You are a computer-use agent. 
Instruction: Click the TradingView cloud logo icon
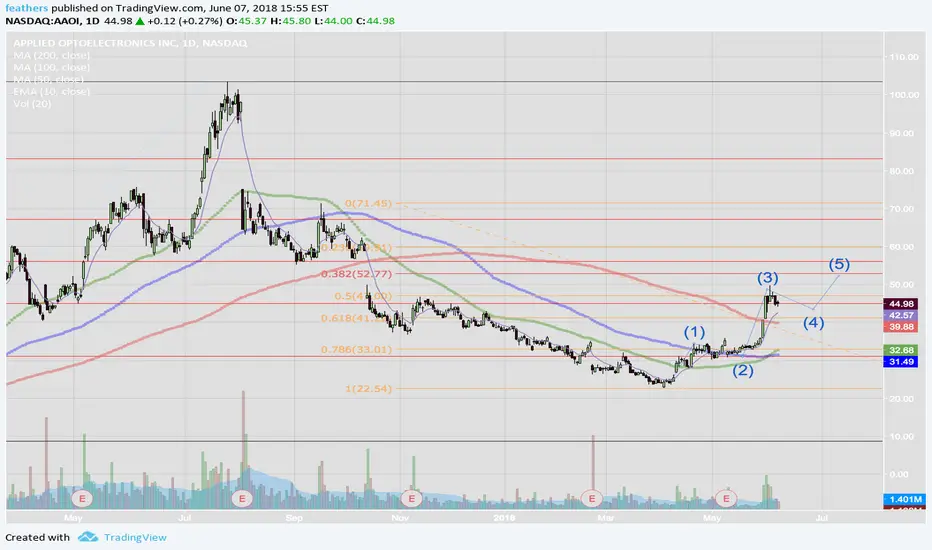[x=88, y=537]
